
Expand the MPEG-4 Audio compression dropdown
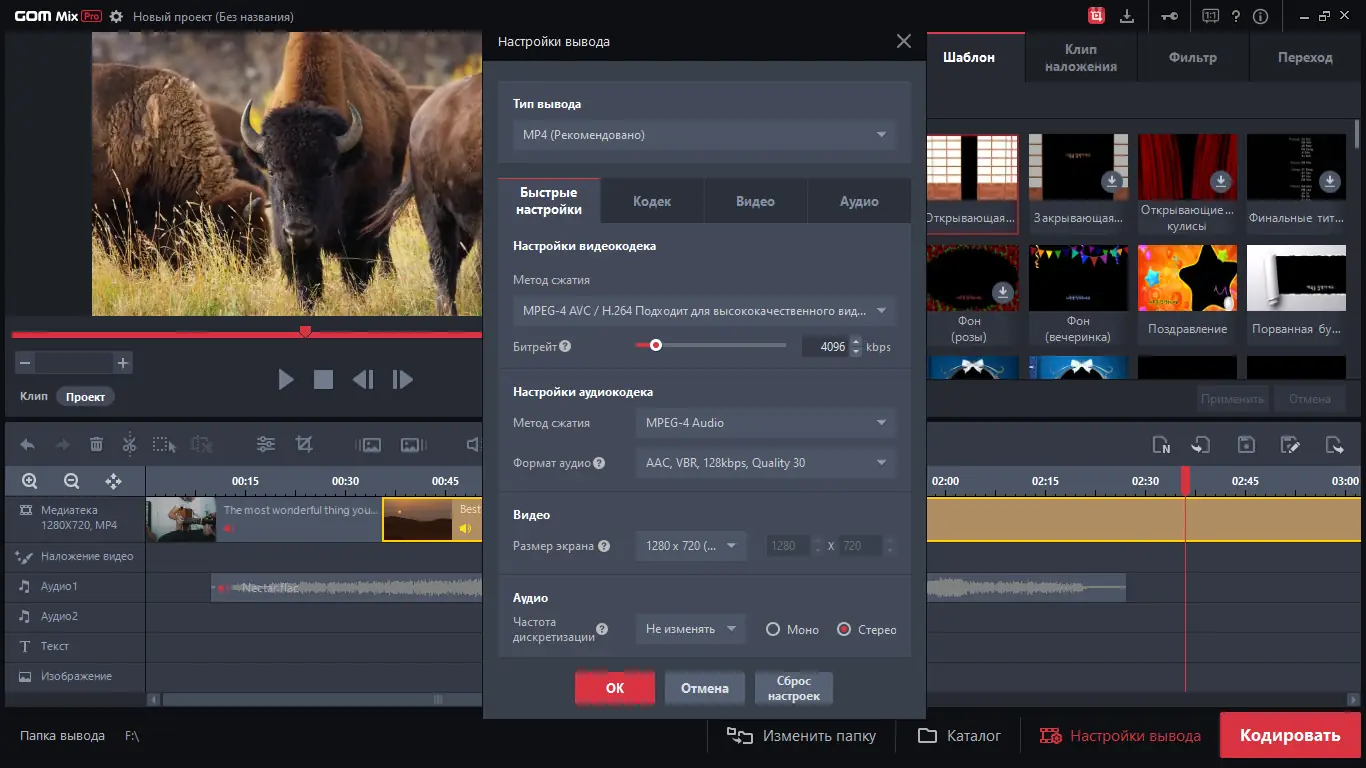765,423
